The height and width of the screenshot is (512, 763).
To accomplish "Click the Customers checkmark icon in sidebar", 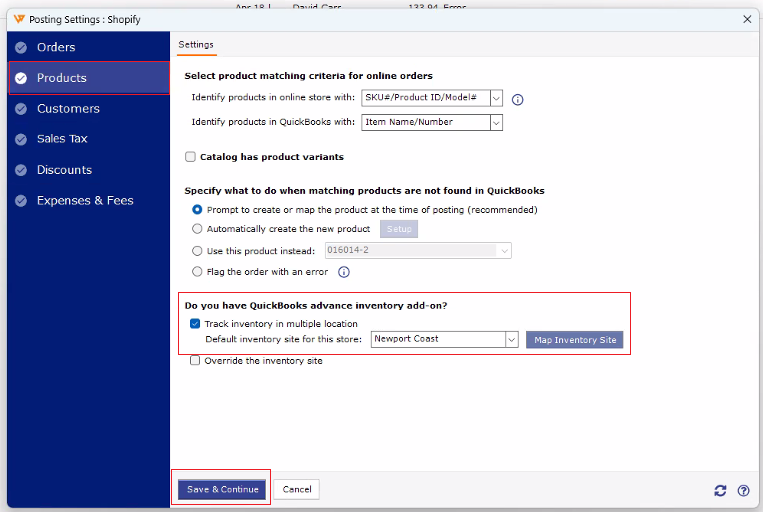I will [x=21, y=109].
